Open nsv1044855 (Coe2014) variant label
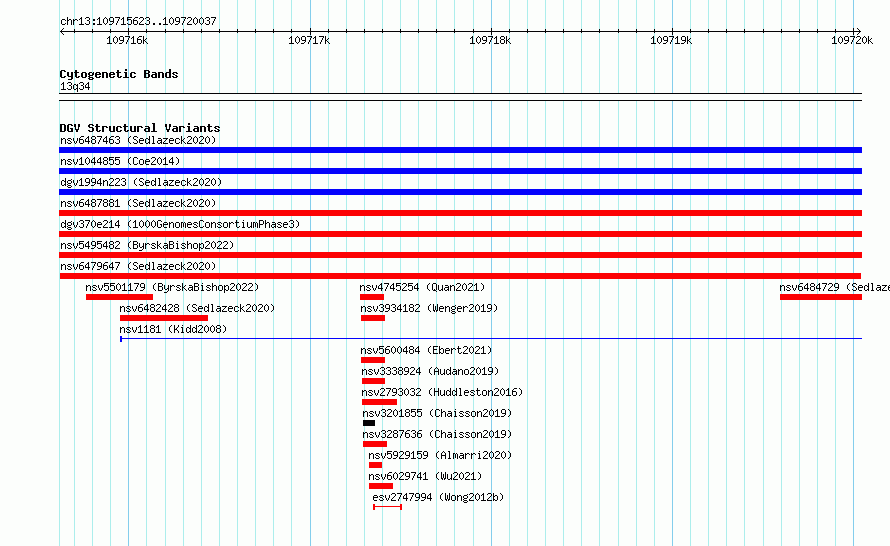The image size is (890, 546). point(120,161)
